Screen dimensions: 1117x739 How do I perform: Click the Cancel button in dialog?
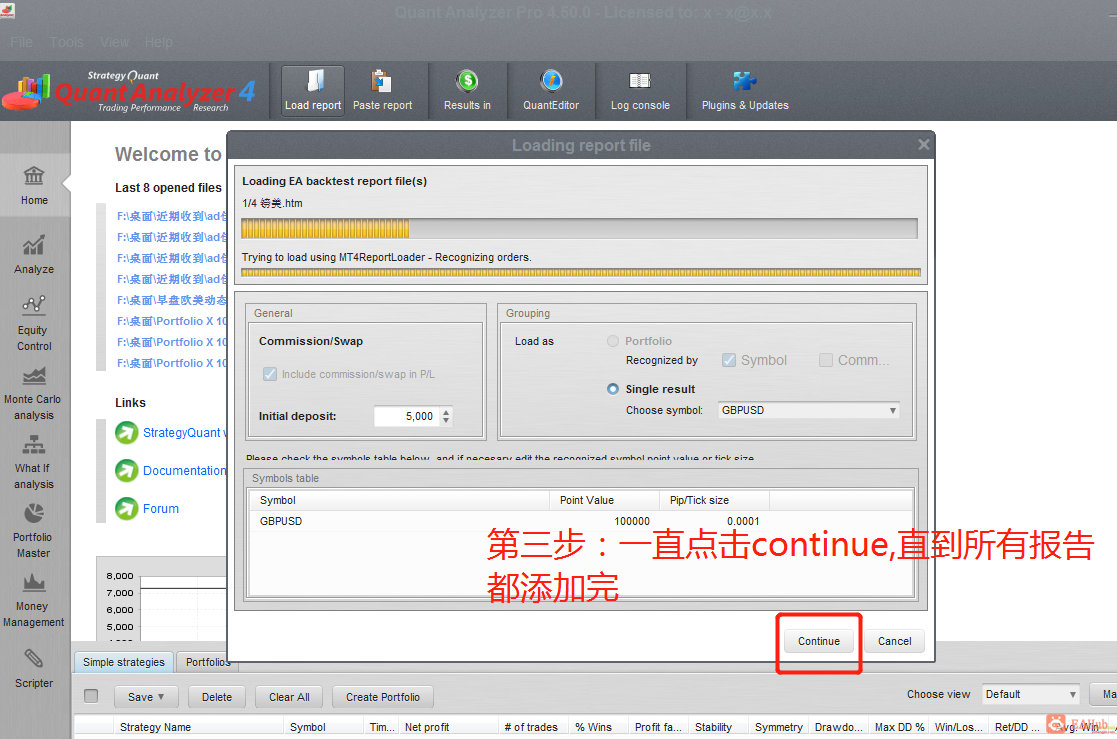894,641
